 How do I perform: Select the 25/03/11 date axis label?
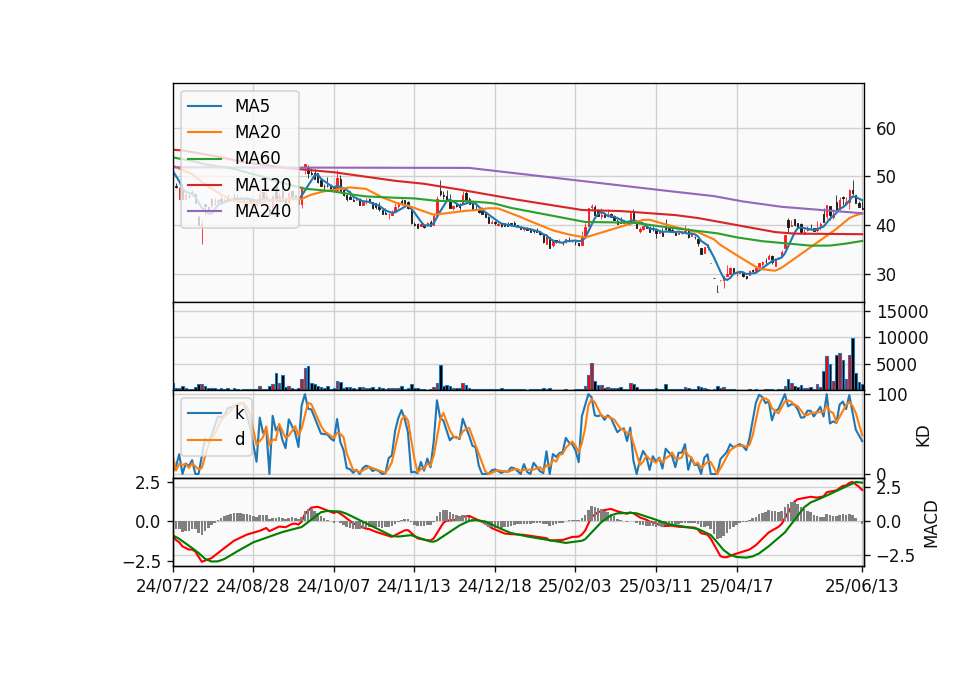(656, 586)
